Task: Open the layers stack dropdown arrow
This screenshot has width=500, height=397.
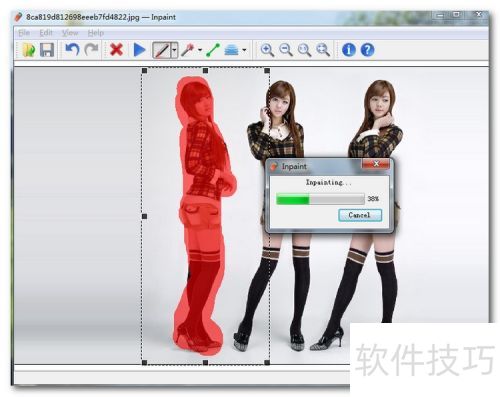Action: click(x=244, y=50)
